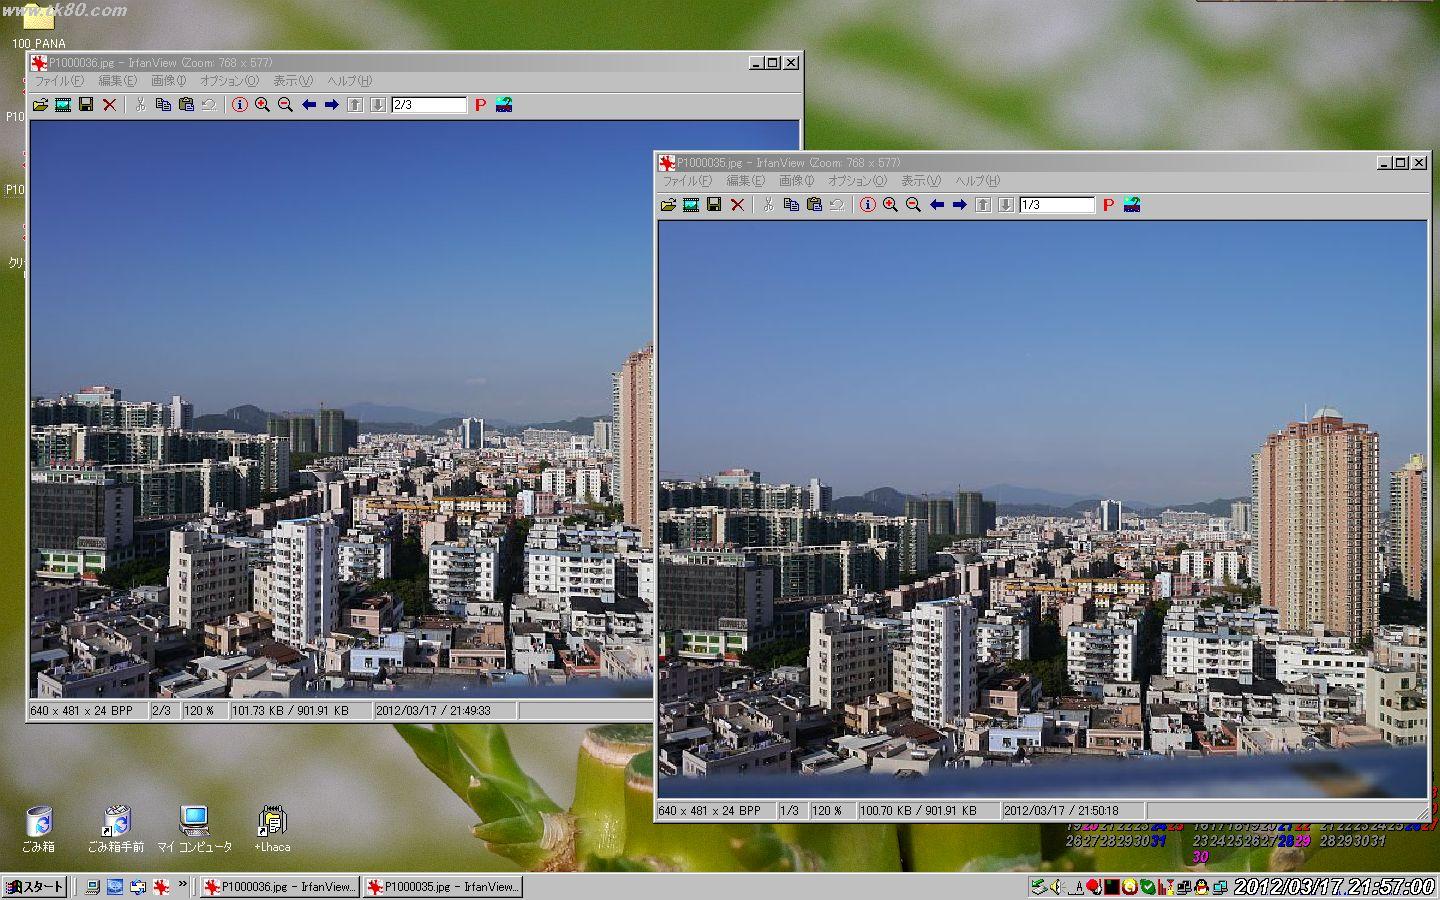Open 画像(I) menu in P1000036 window
1440x900 pixels.
168,81
